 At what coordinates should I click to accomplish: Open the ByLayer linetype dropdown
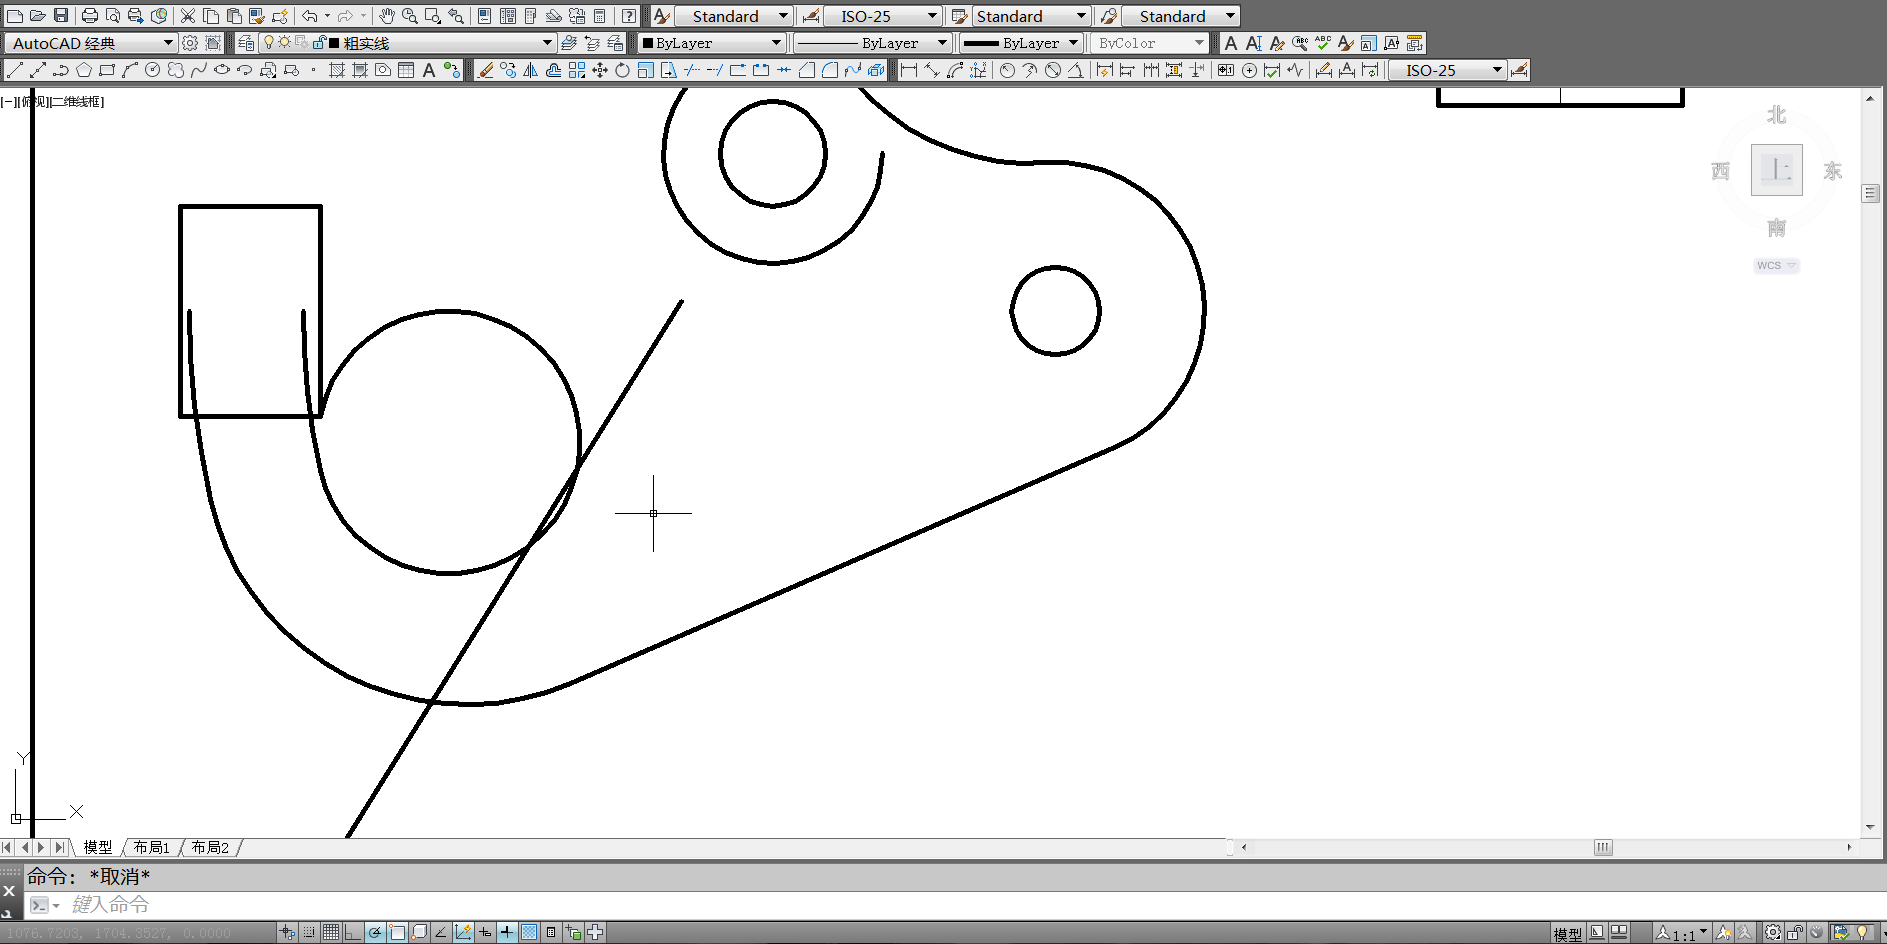click(941, 43)
